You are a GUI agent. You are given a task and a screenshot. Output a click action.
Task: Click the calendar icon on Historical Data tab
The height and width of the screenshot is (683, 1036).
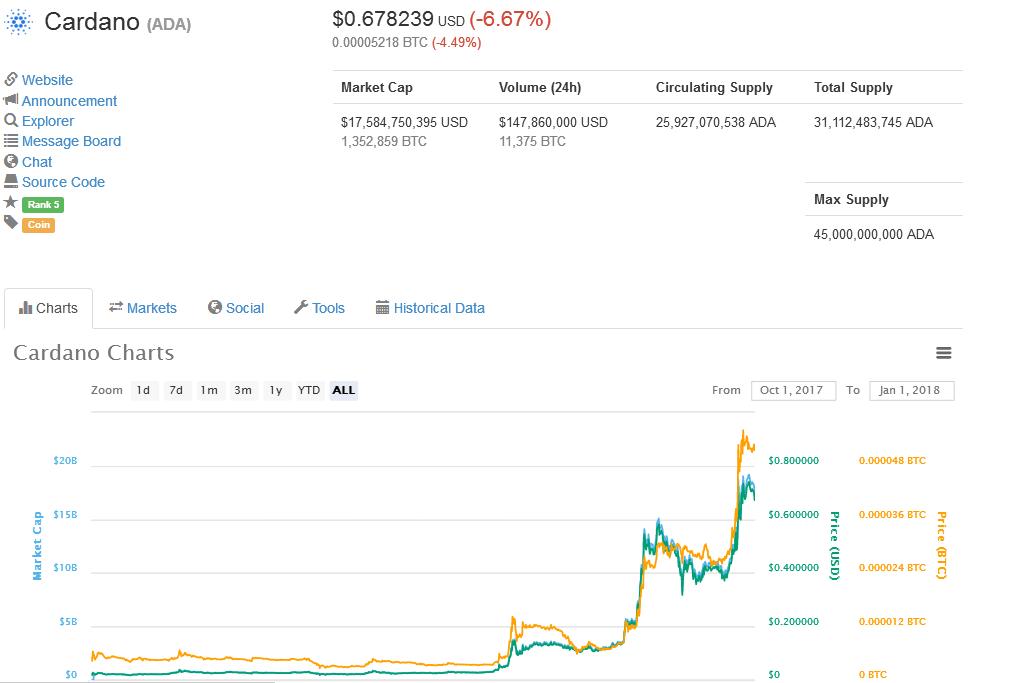[x=382, y=308]
